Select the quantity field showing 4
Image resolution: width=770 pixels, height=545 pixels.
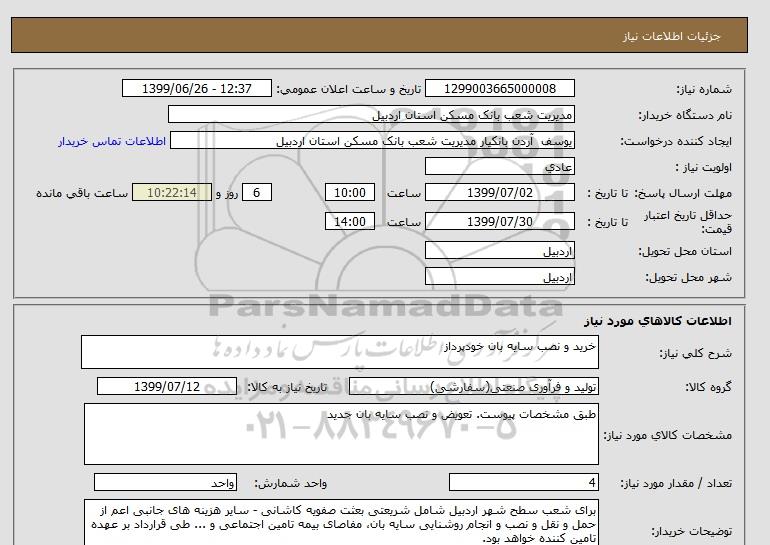524,483
